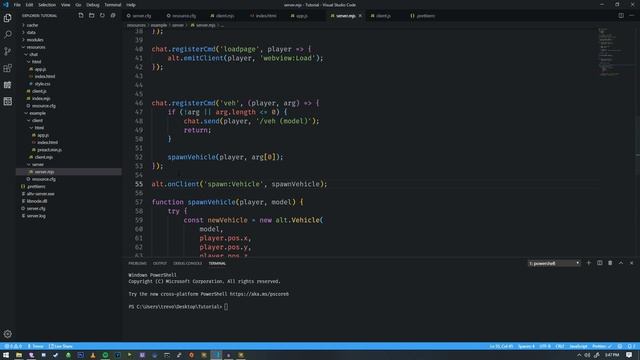The image size is (640, 360).
Task: Collapse the server folder under example
Action: tap(38, 164)
